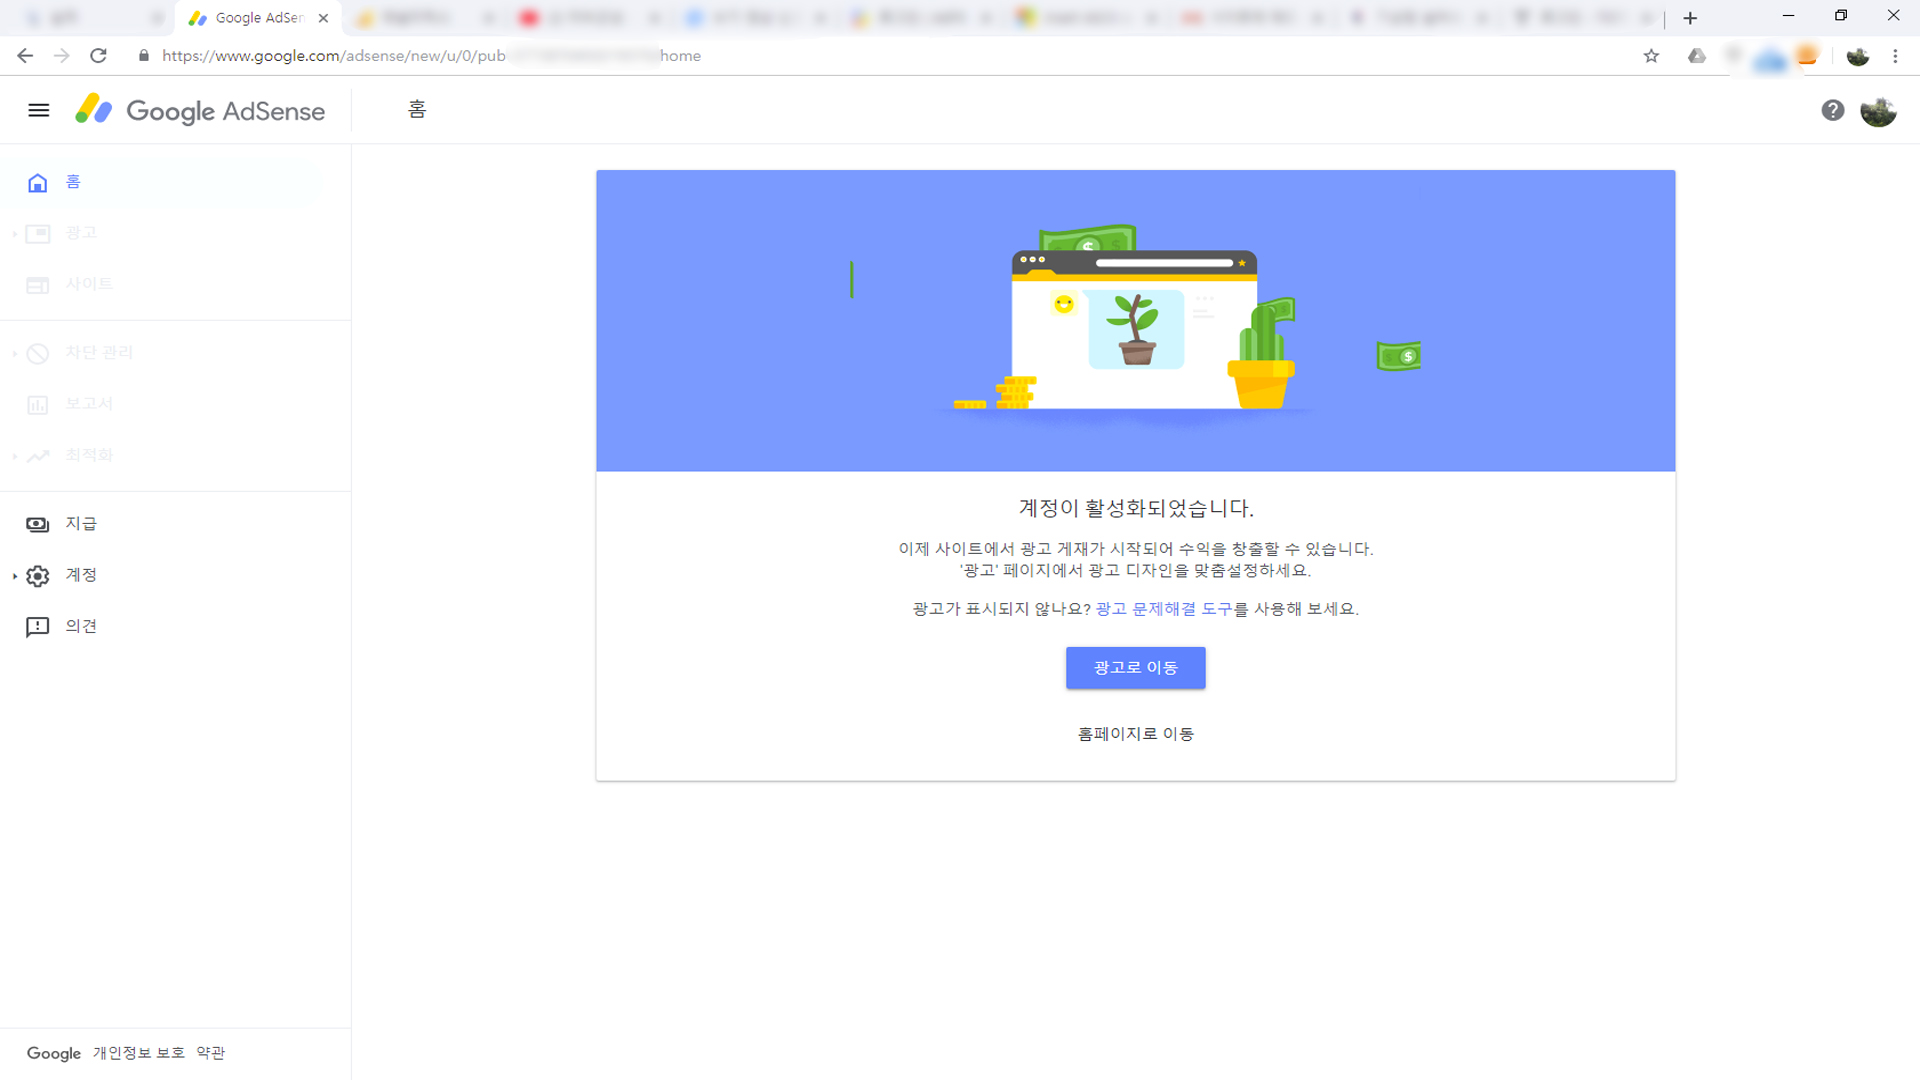Reload the page with refresh icon

point(98,56)
